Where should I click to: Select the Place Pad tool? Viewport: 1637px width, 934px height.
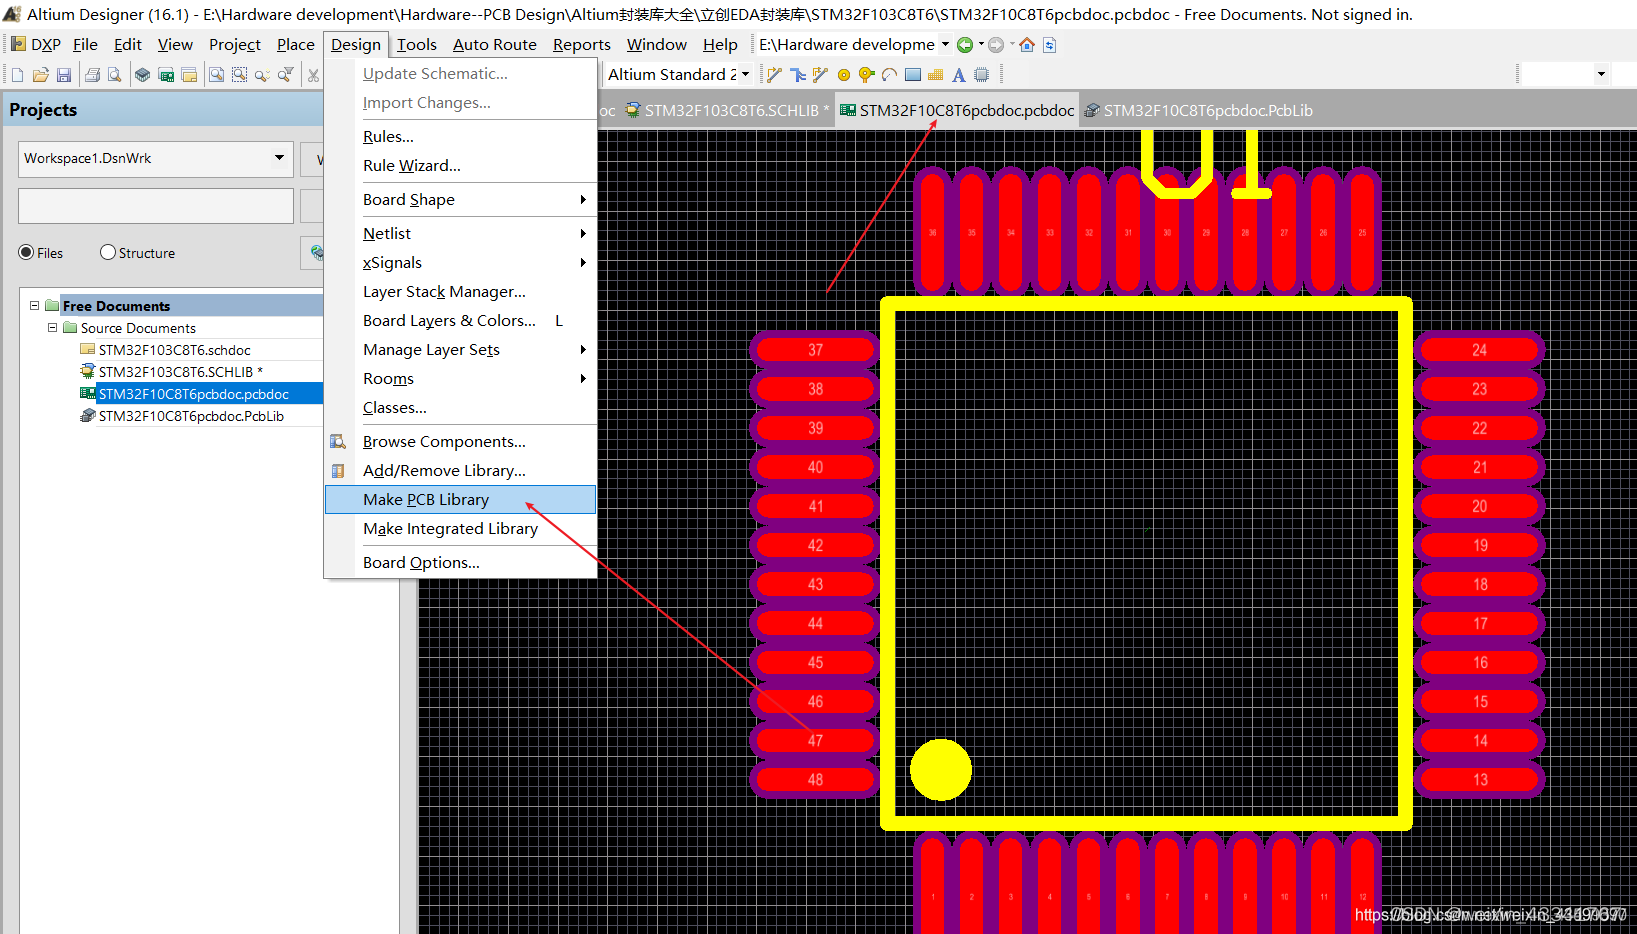844,75
